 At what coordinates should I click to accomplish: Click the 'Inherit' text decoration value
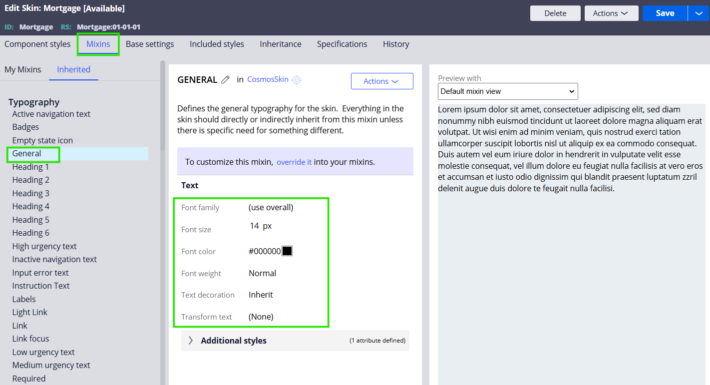click(260, 295)
